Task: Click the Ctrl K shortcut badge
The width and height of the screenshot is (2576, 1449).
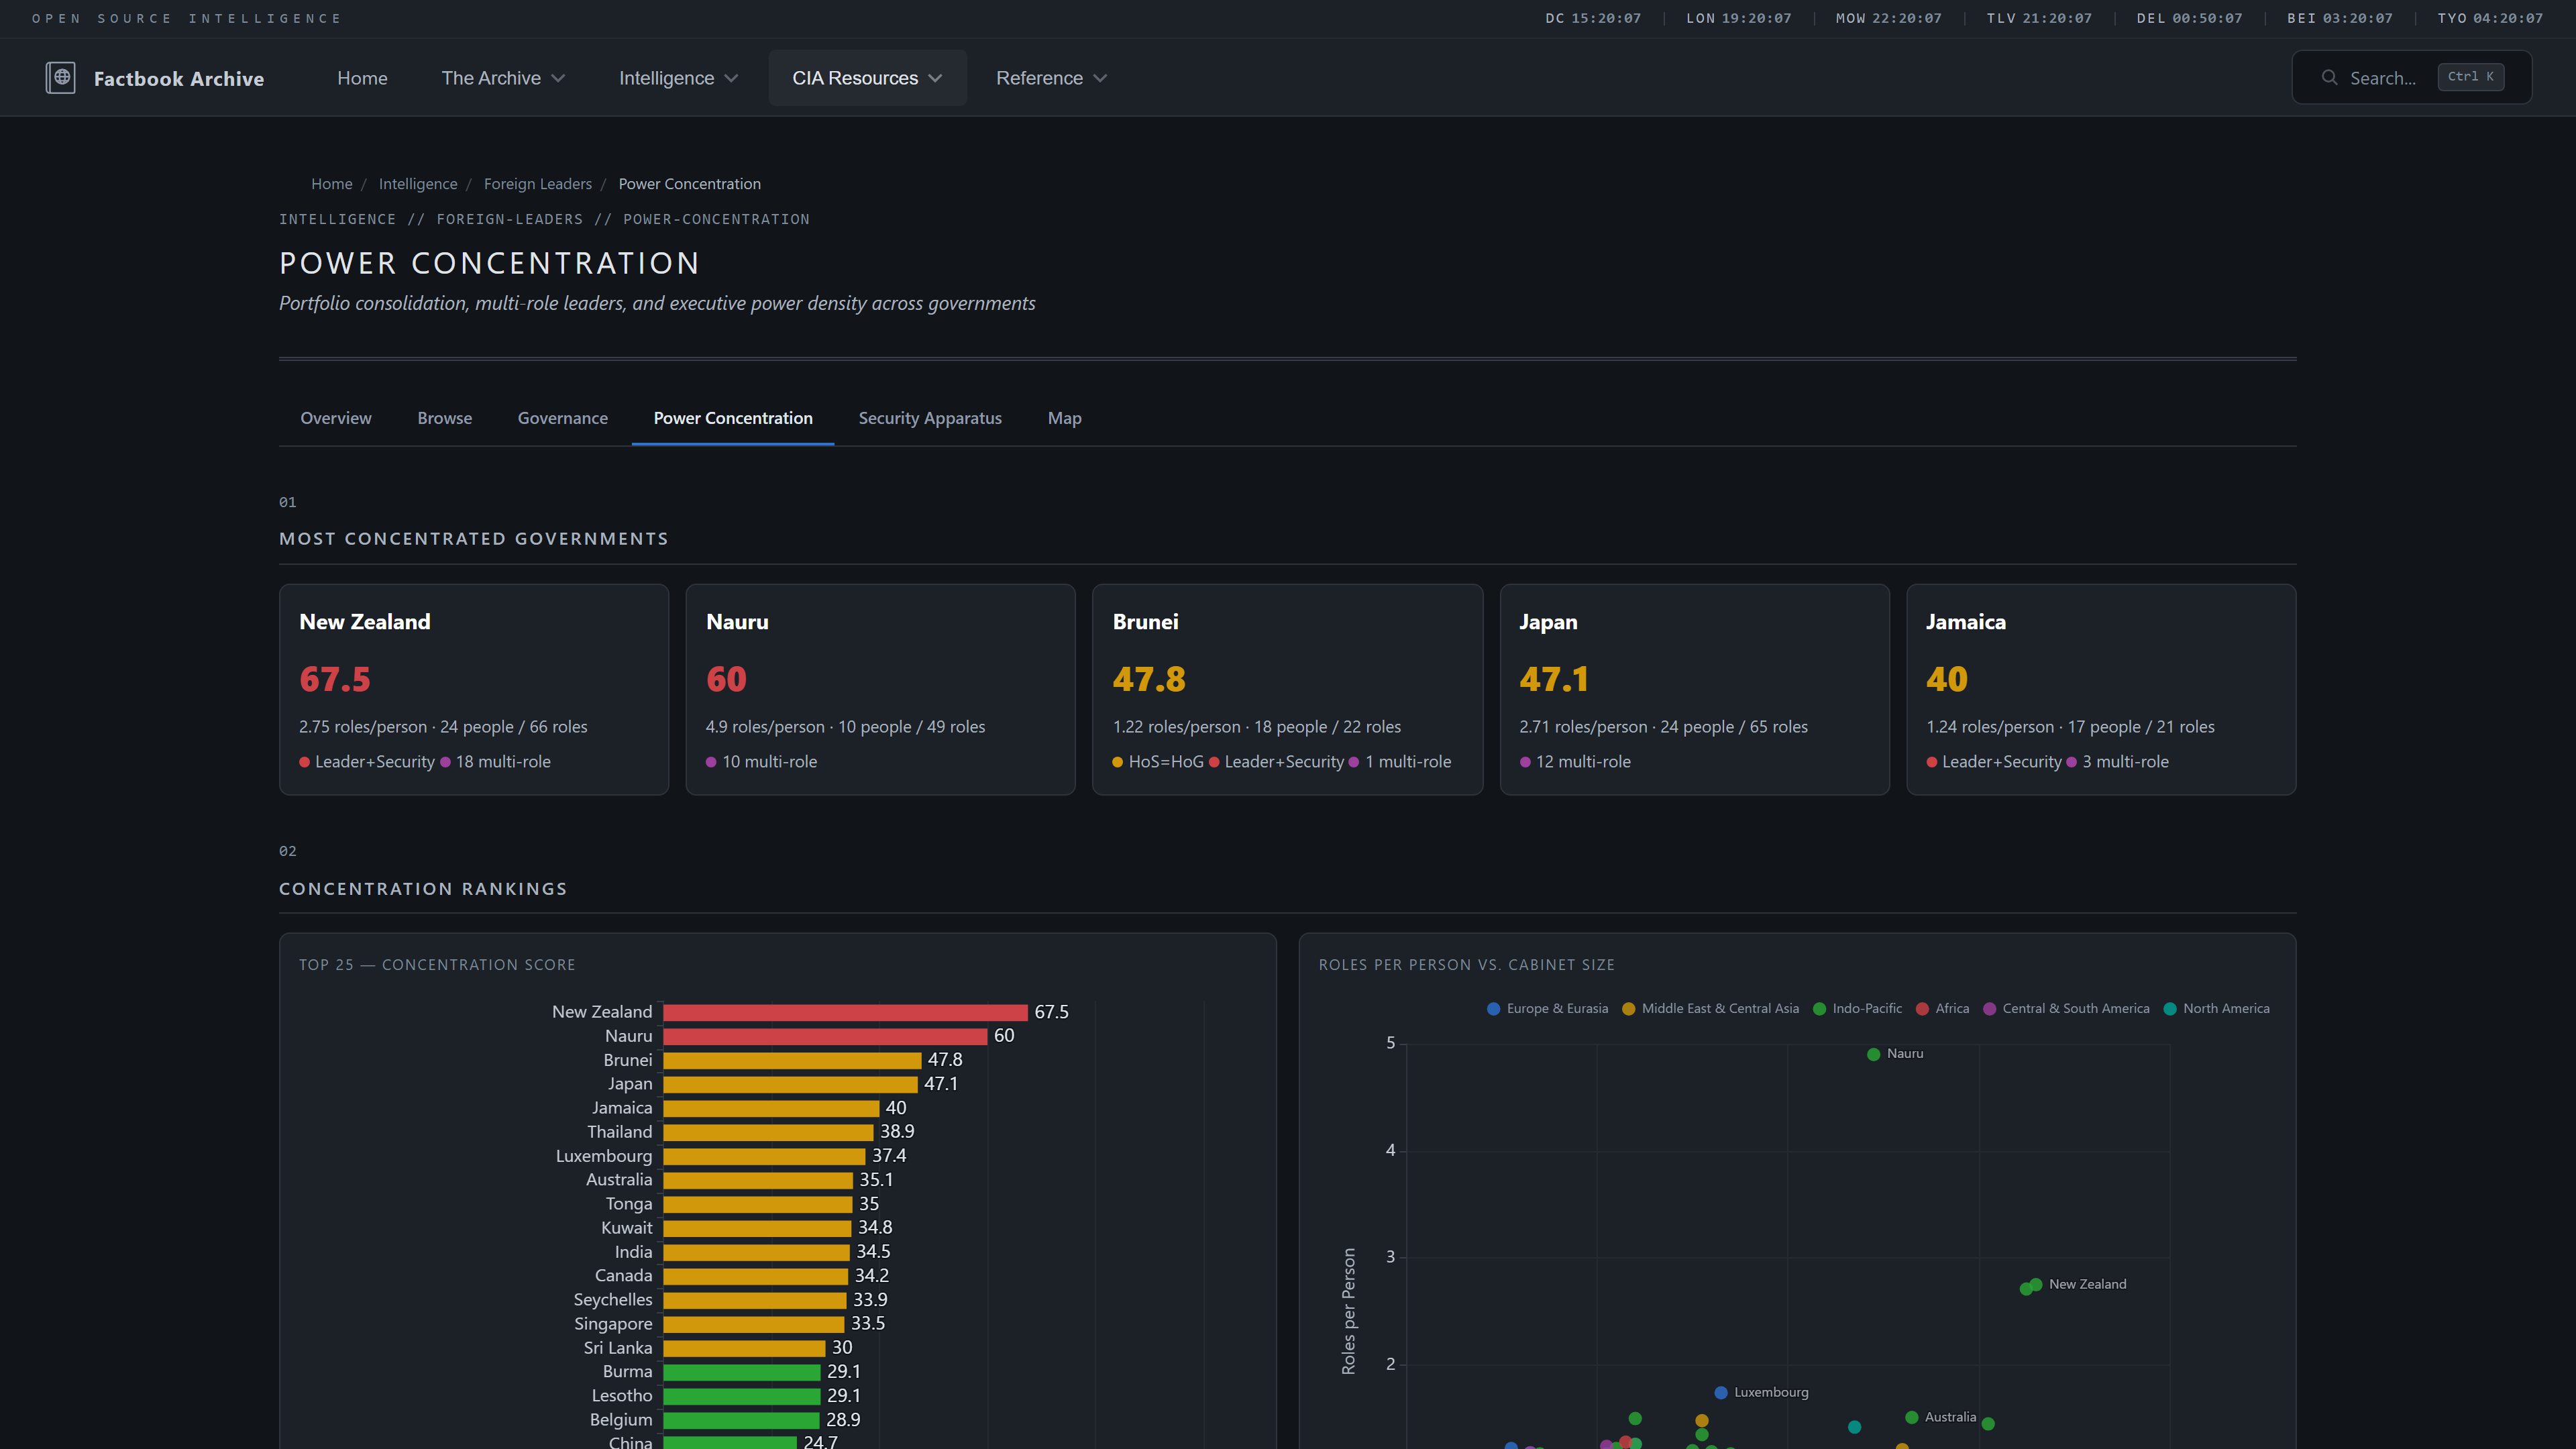Action: [x=2470, y=77]
